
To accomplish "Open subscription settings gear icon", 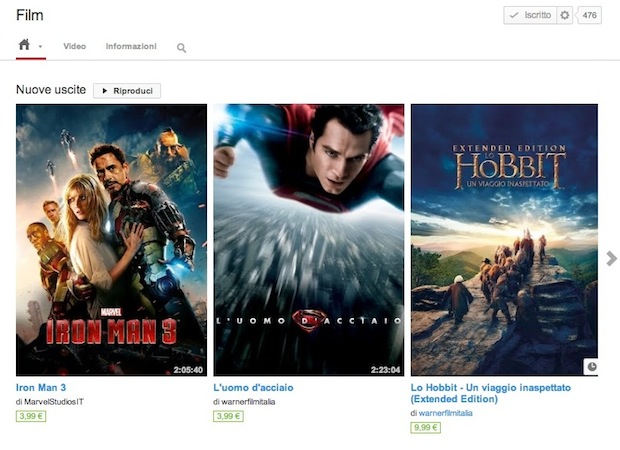I will 565,16.
